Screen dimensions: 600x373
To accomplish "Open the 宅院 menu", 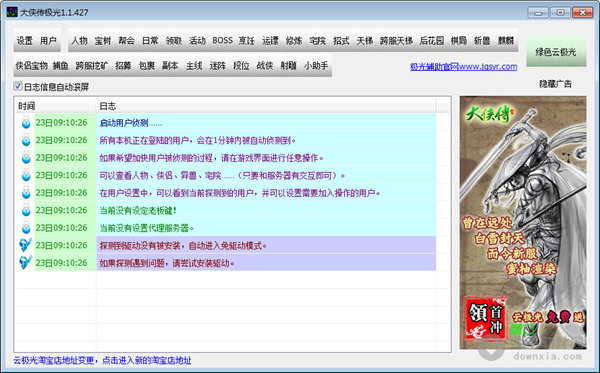I will 318,41.
